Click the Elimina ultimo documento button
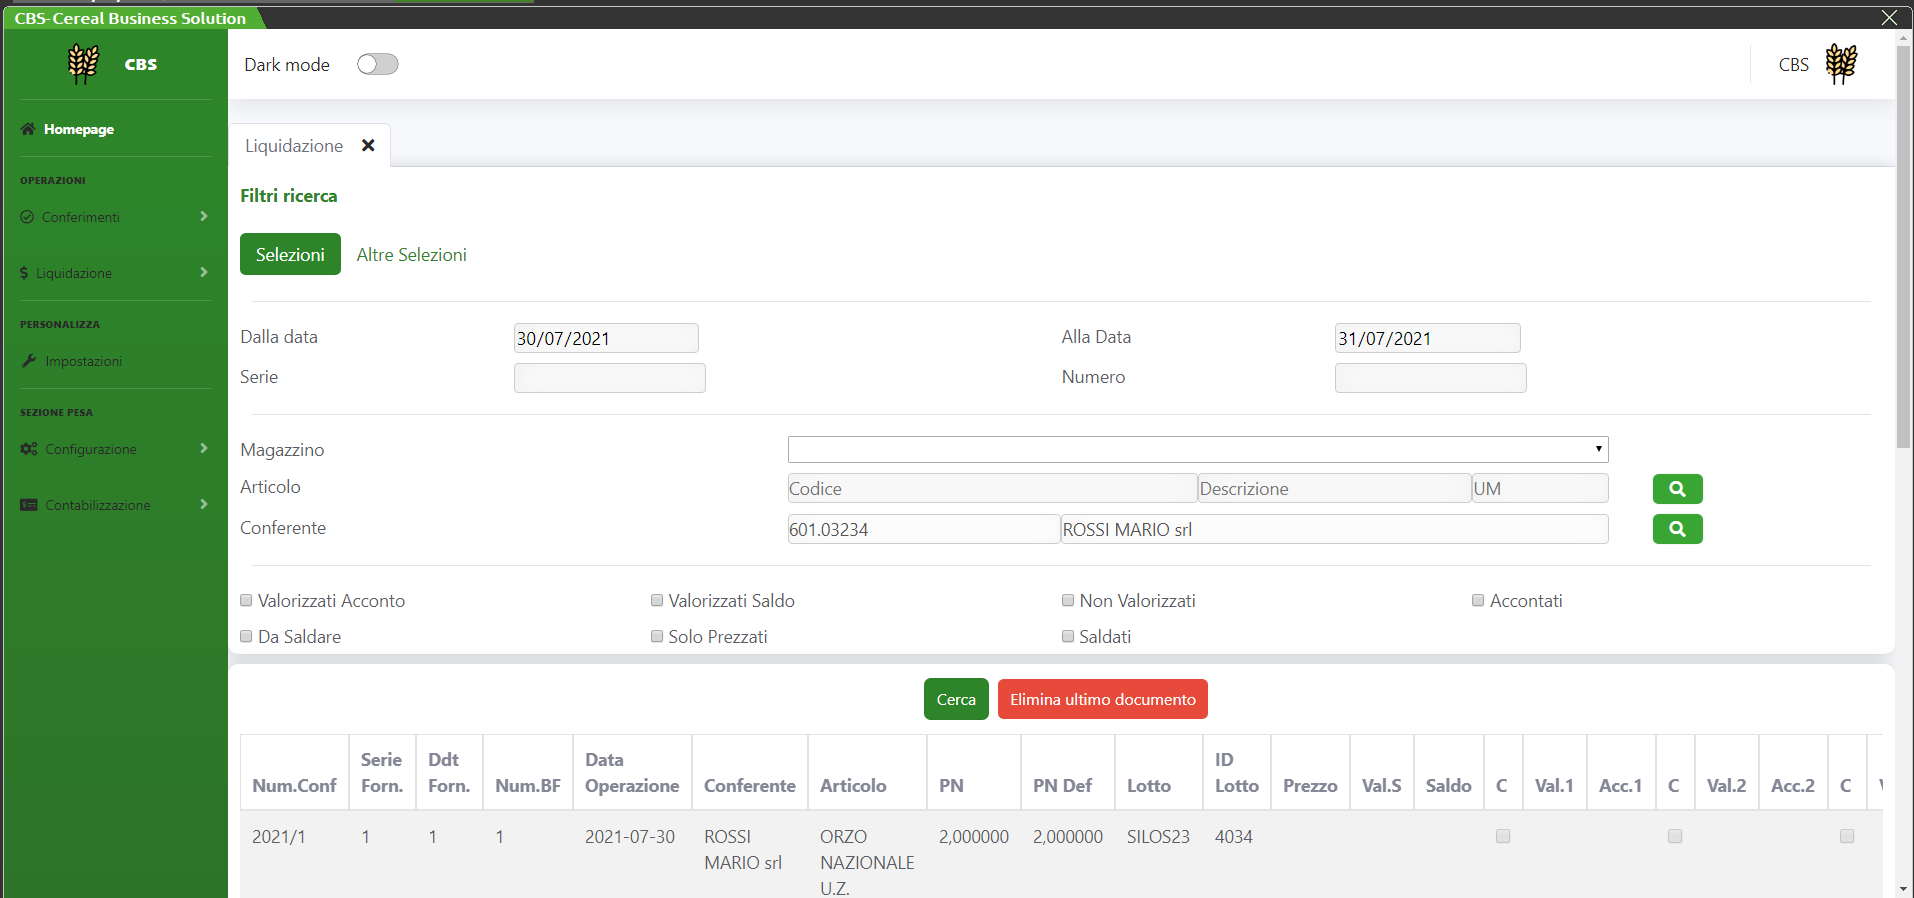 (1102, 700)
